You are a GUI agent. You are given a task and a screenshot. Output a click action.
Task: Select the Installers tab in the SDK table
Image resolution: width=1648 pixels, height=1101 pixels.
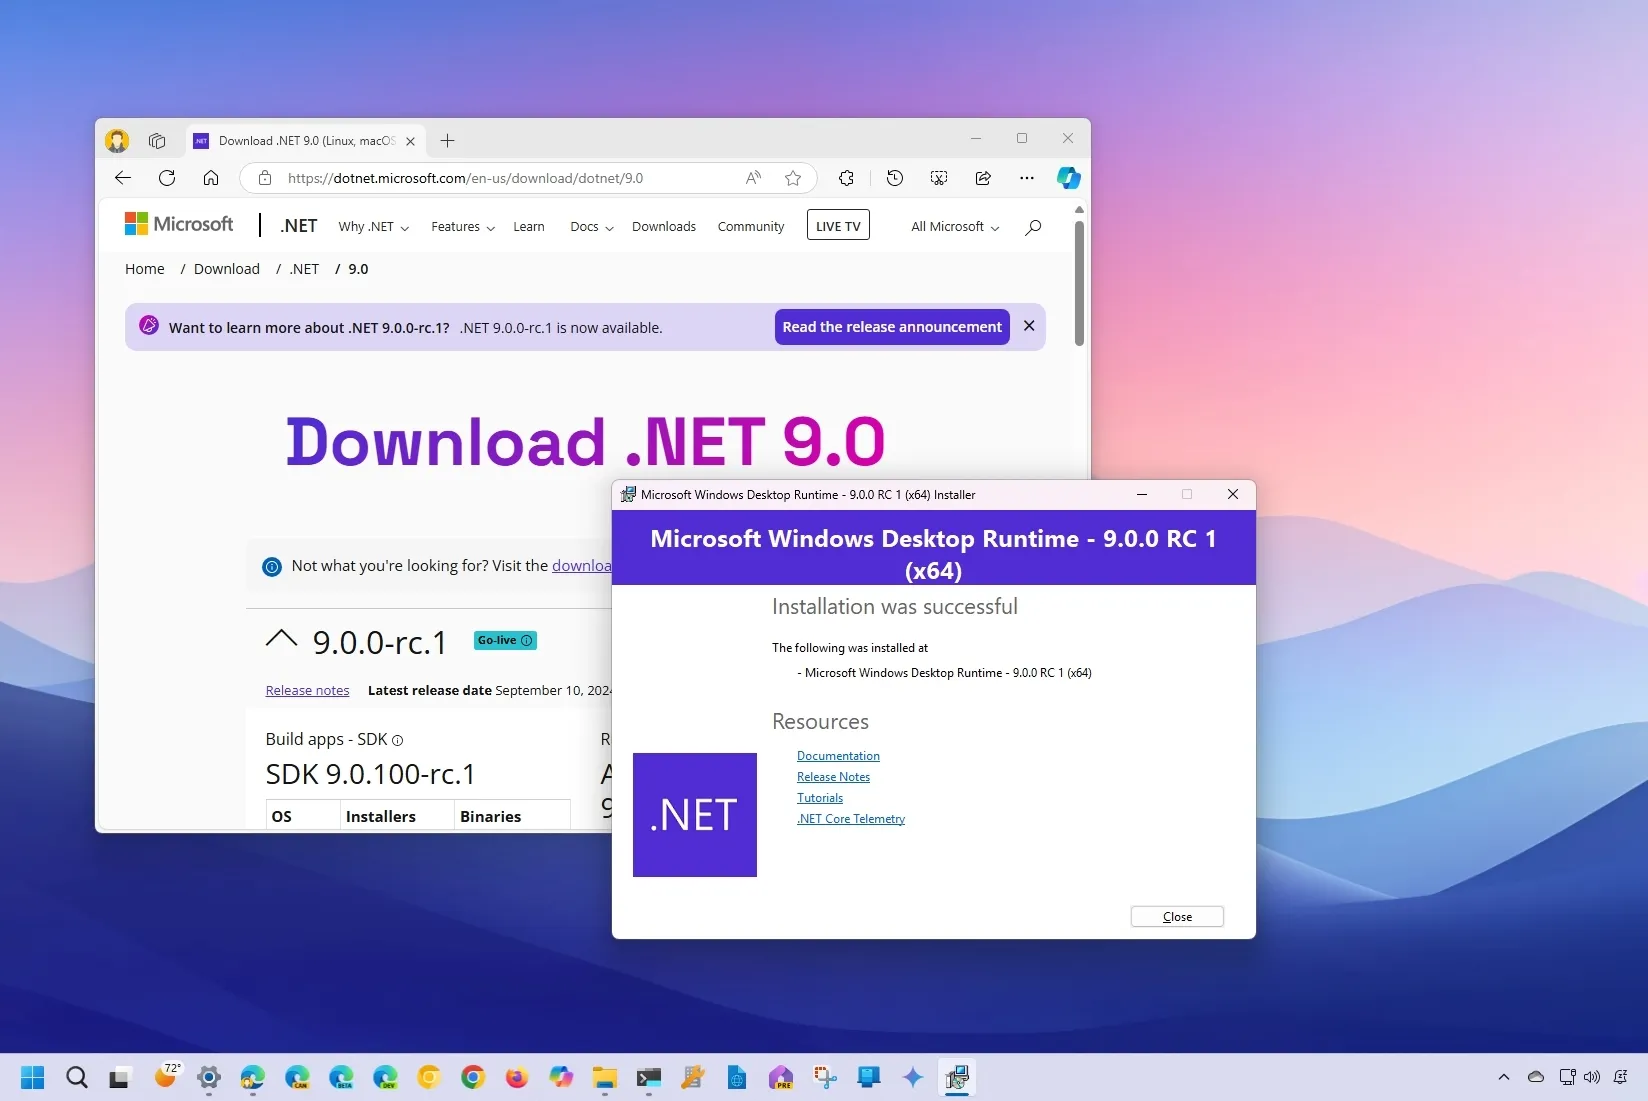[x=382, y=816]
